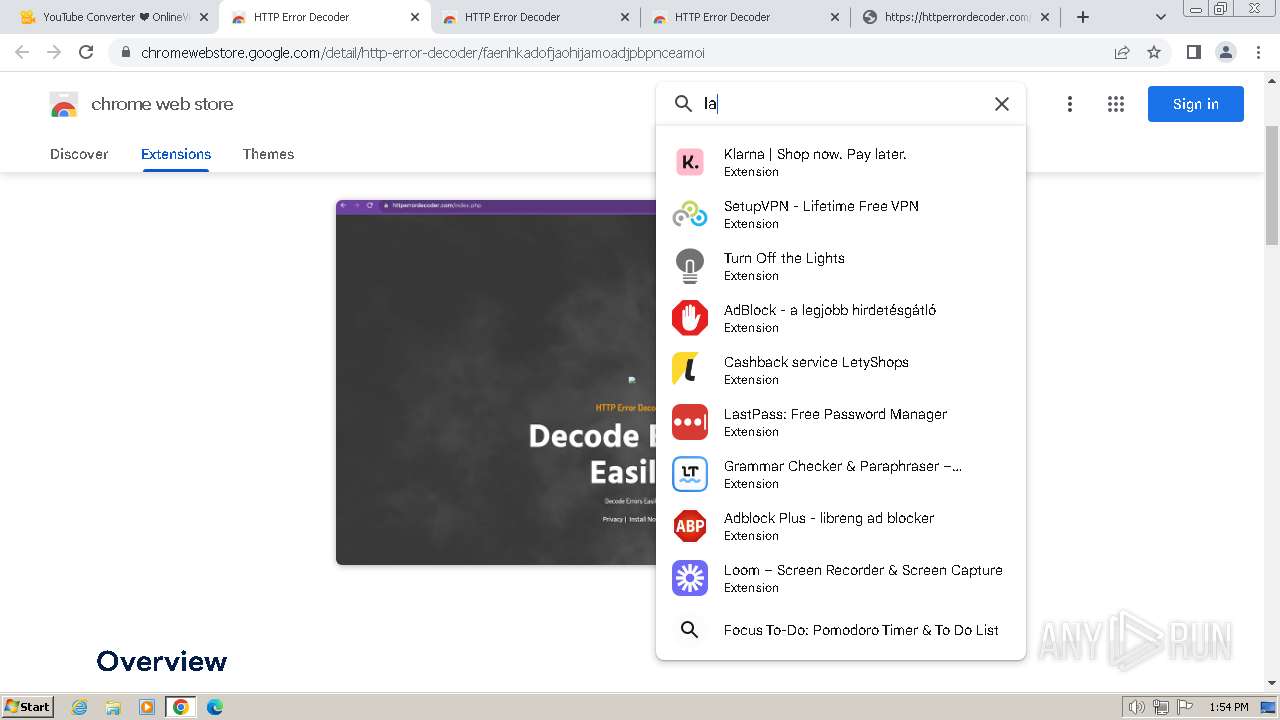The image size is (1280, 720).
Task: Select Cashback service LetyShops text
Action: (x=816, y=362)
